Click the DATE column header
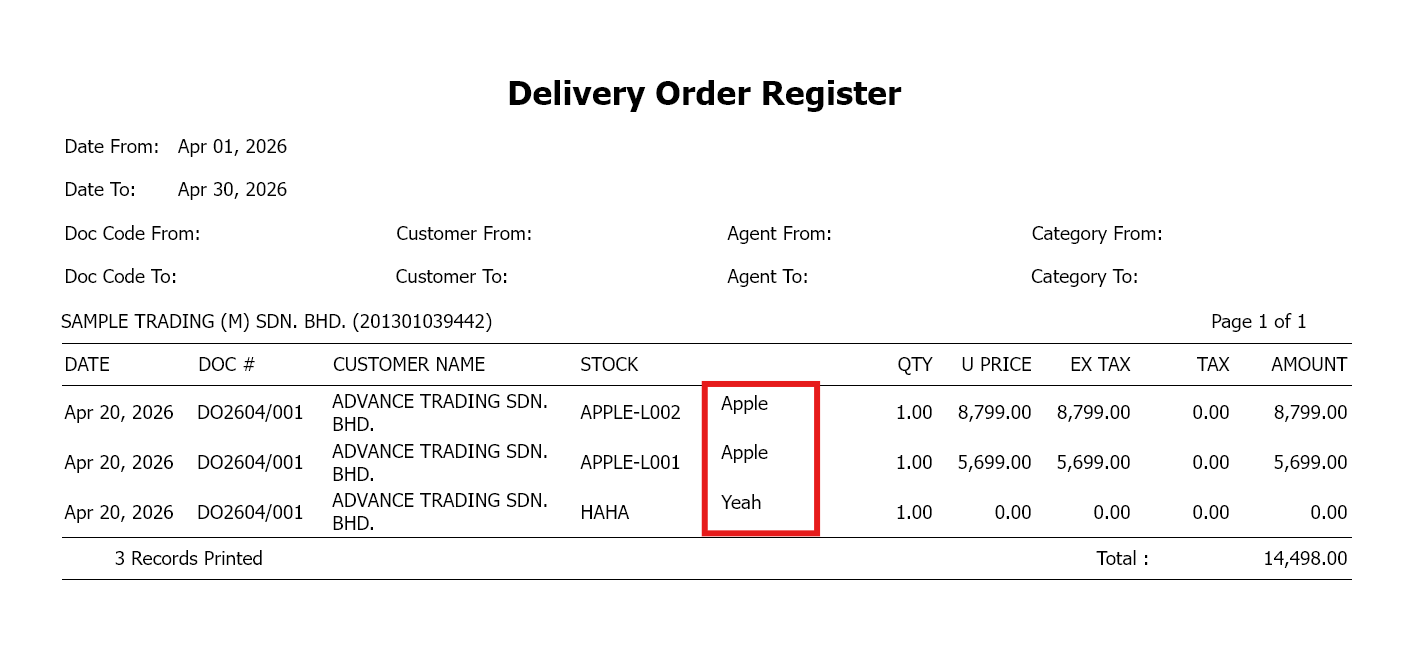 point(87,365)
